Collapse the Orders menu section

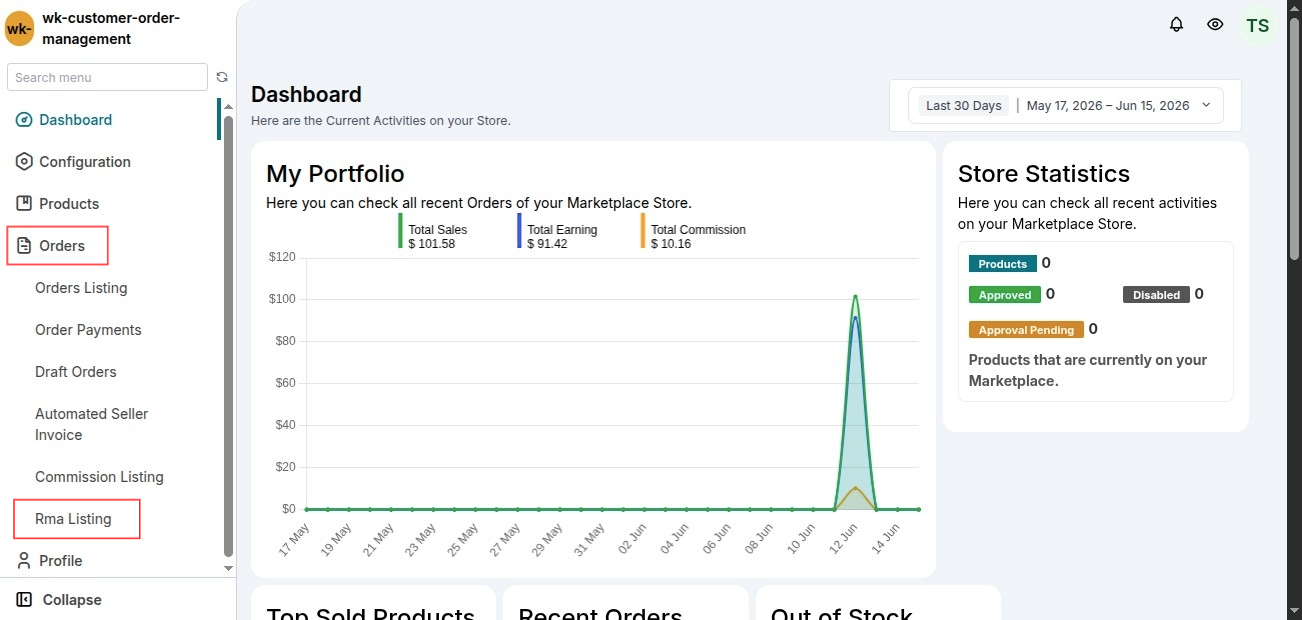(58, 246)
